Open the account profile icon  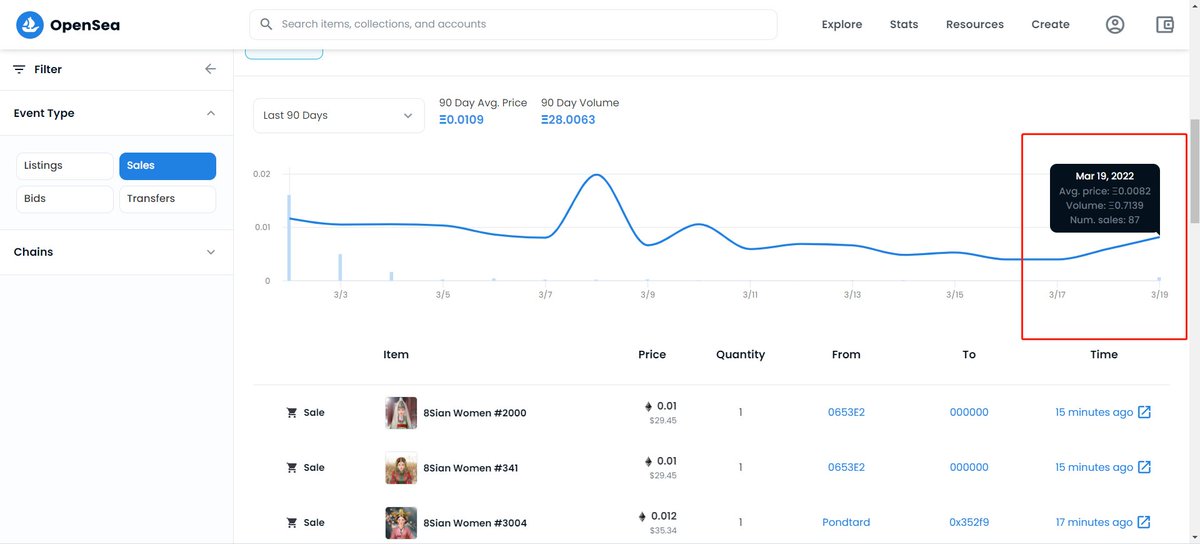point(1115,25)
